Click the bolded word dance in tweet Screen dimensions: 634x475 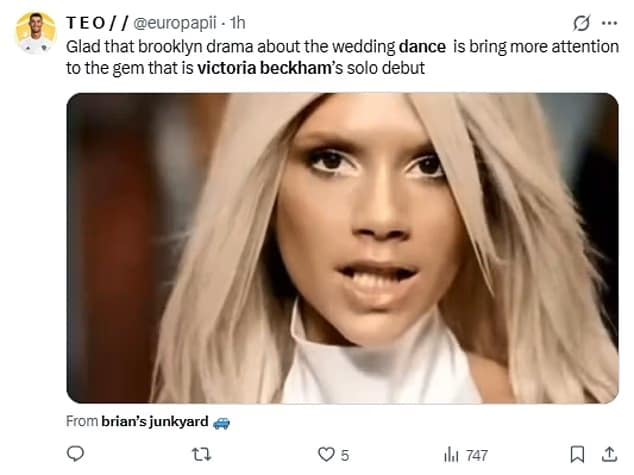[421, 46]
